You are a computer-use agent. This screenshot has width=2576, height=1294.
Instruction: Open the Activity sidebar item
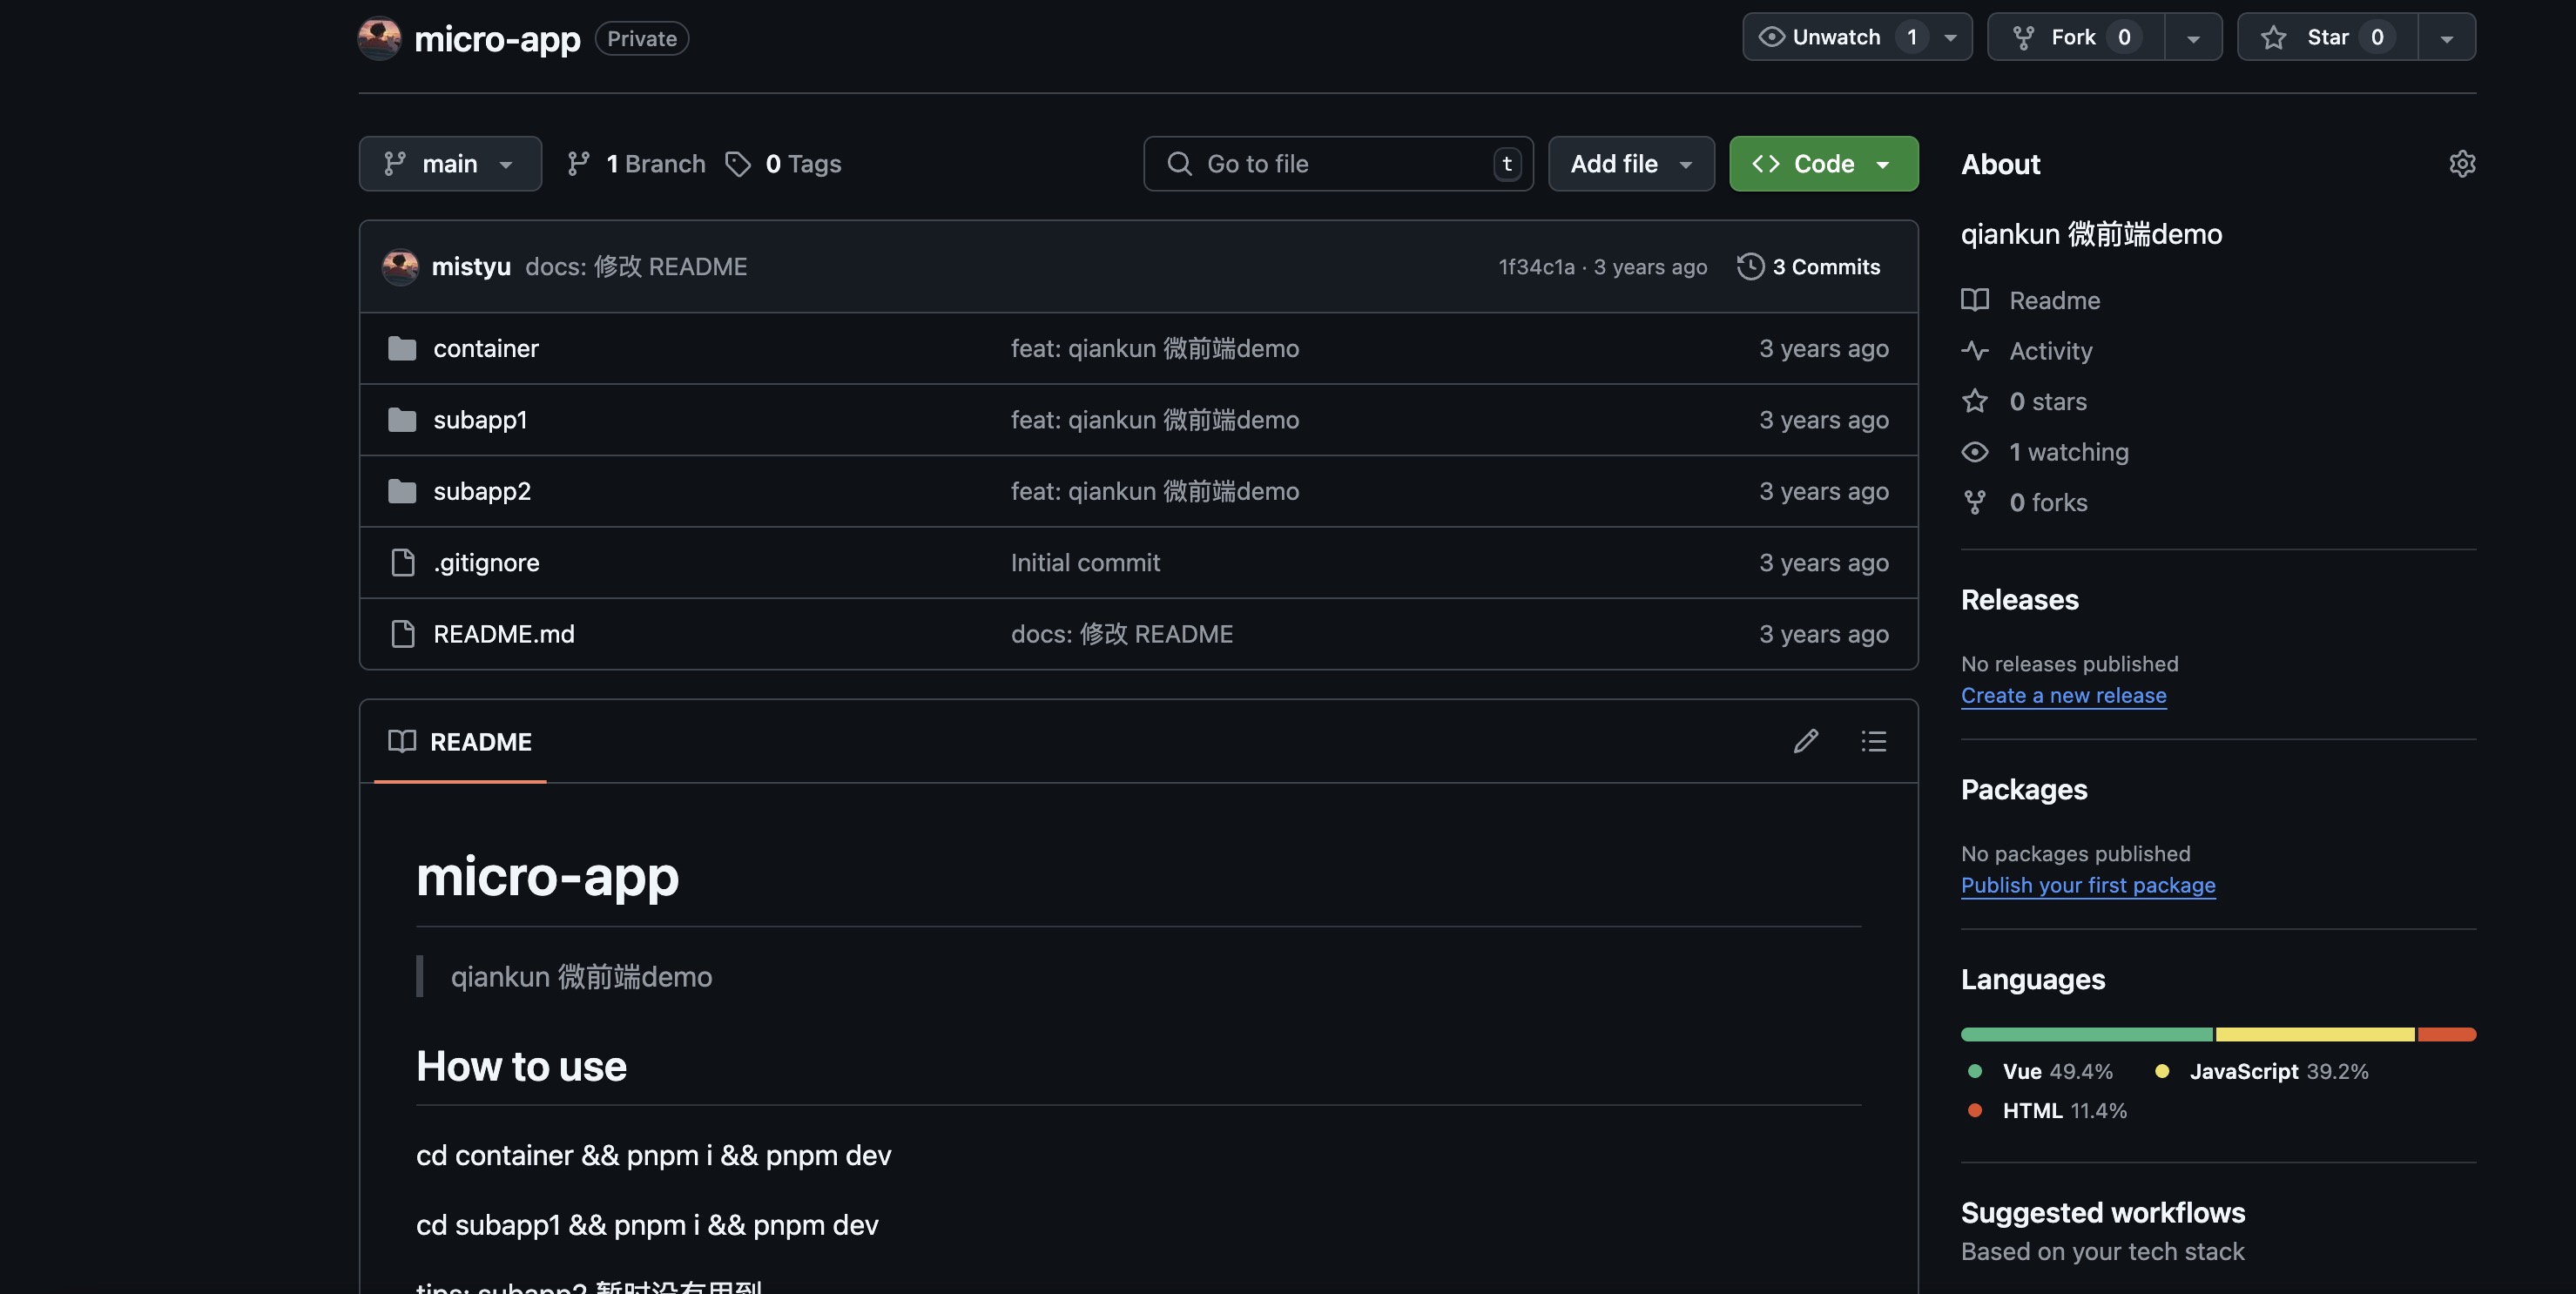coord(2050,351)
